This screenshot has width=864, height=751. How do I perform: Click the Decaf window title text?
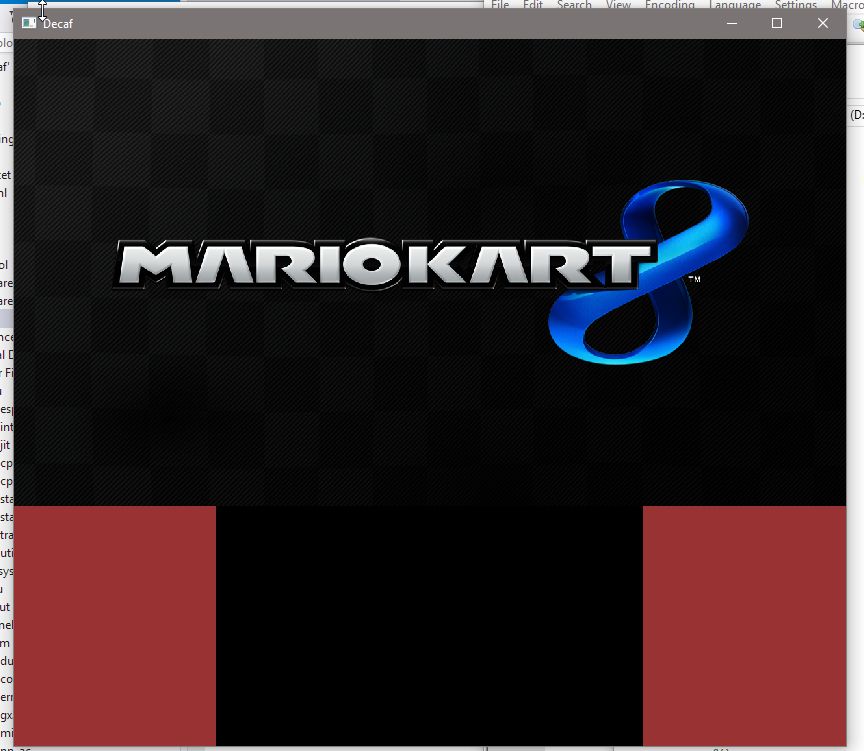click(x=58, y=23)
